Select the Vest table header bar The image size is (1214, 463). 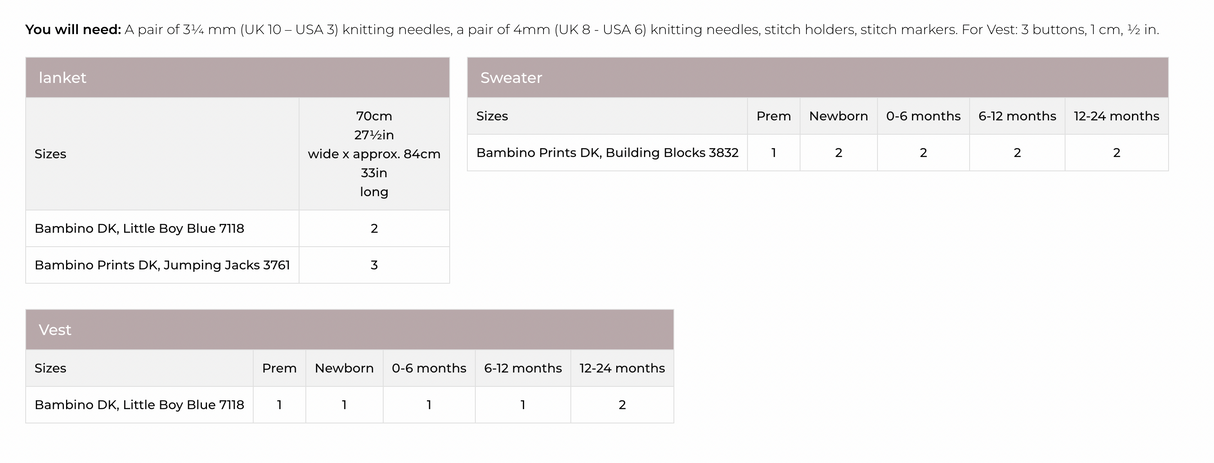[x=349, y=330]
